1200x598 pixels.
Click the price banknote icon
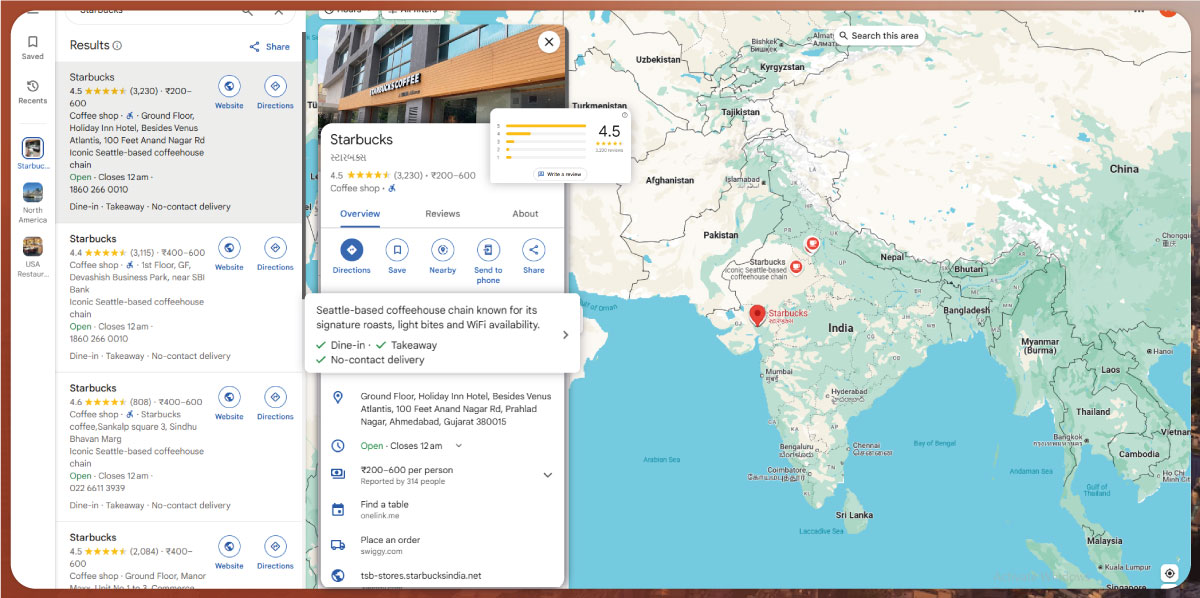(x=338, y=474)
